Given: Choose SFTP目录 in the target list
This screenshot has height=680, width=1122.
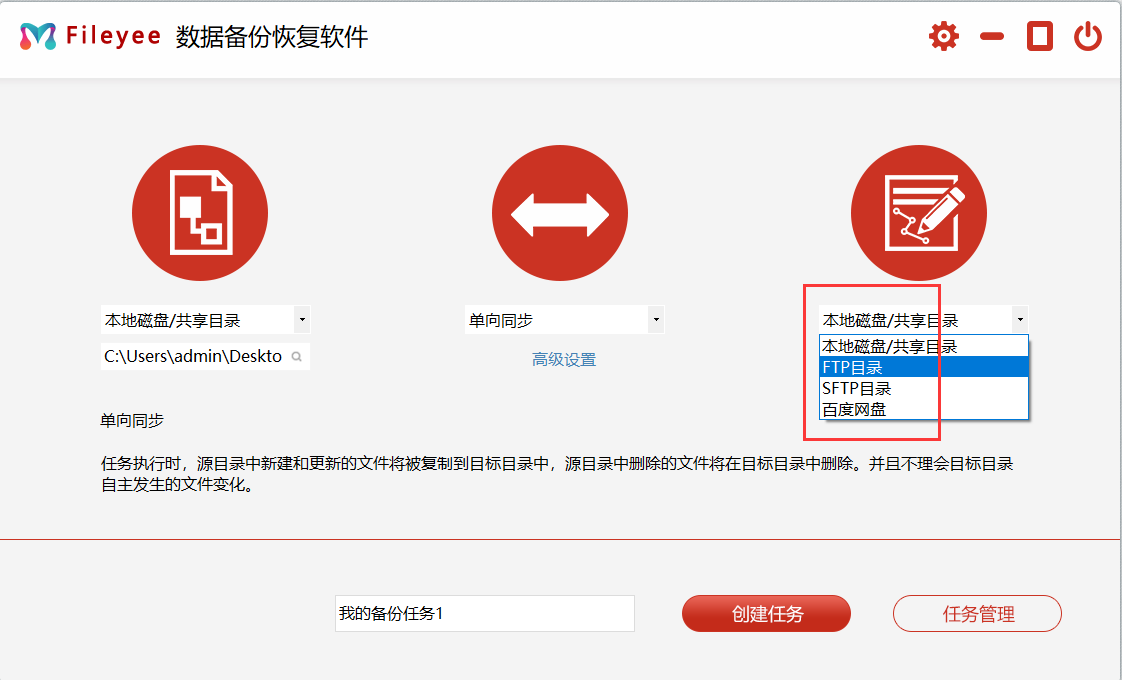Looking at the screenshot, I should click(x=923, y=388).
